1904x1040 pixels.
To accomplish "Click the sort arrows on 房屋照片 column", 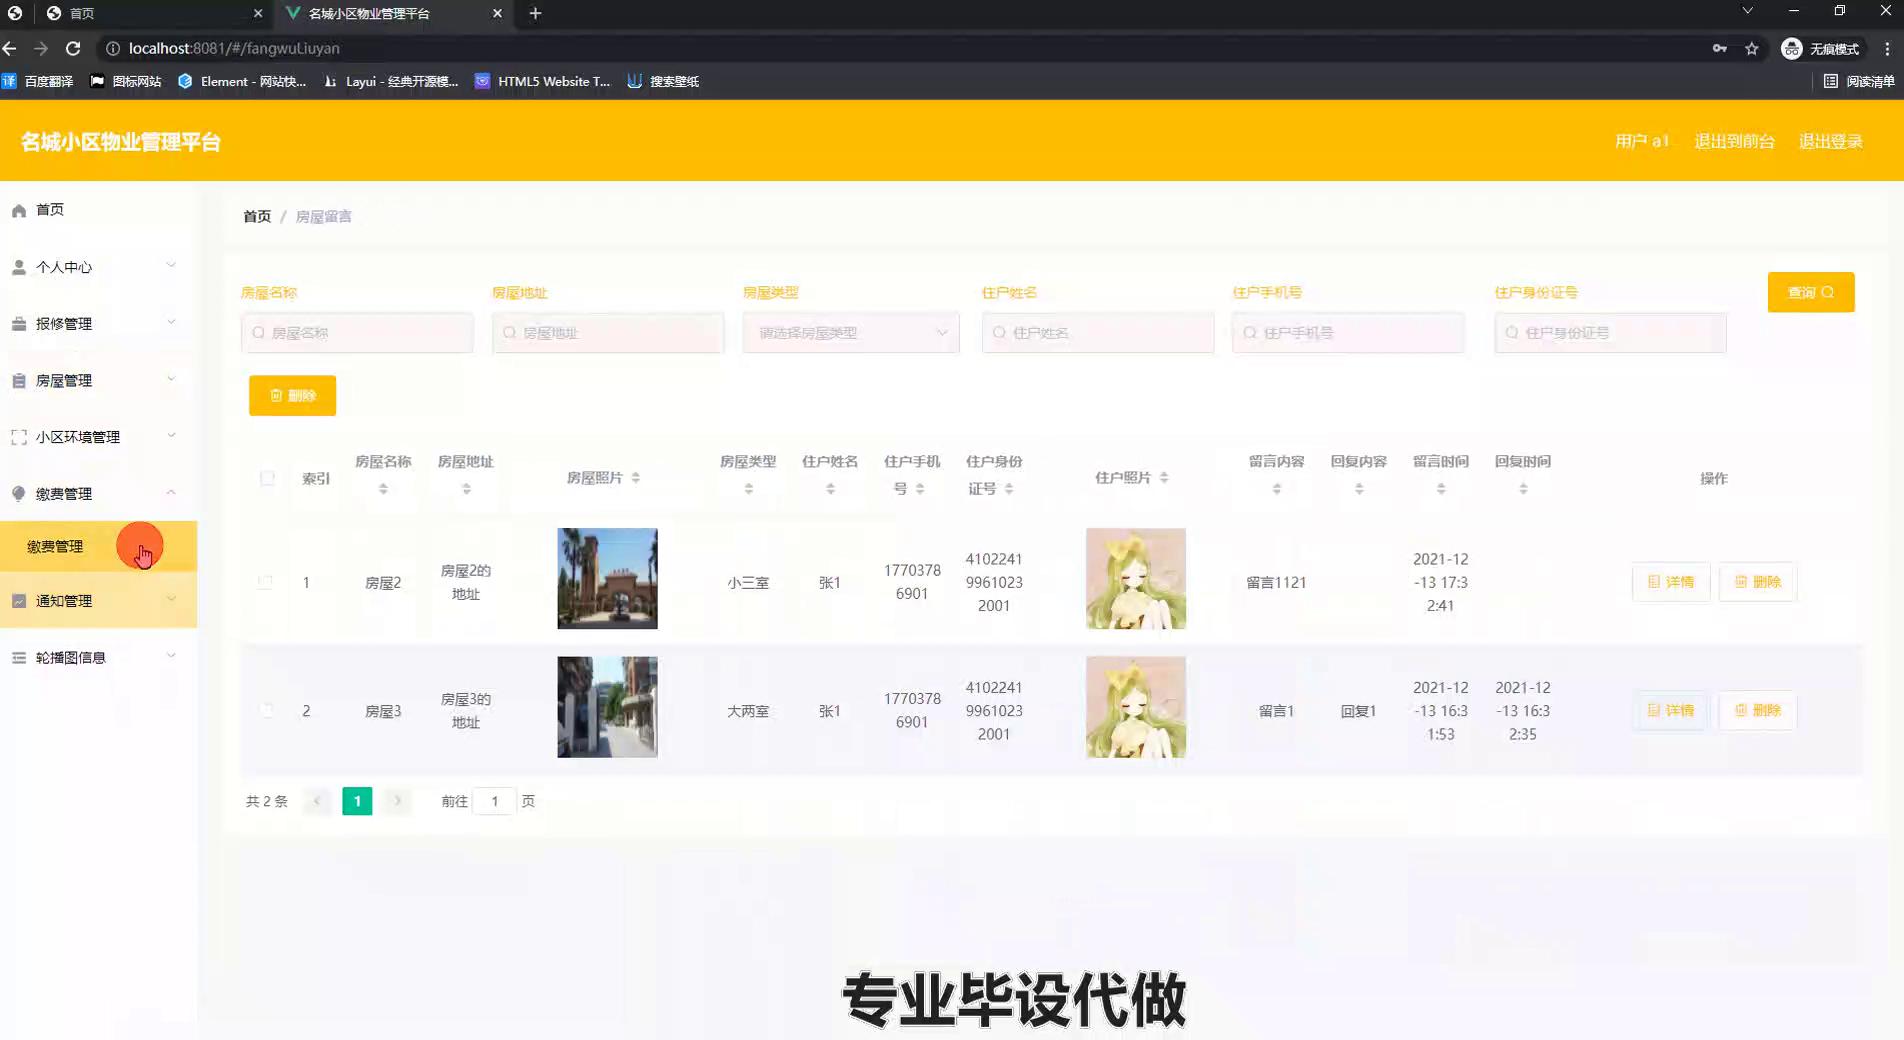I will point(636,478).
